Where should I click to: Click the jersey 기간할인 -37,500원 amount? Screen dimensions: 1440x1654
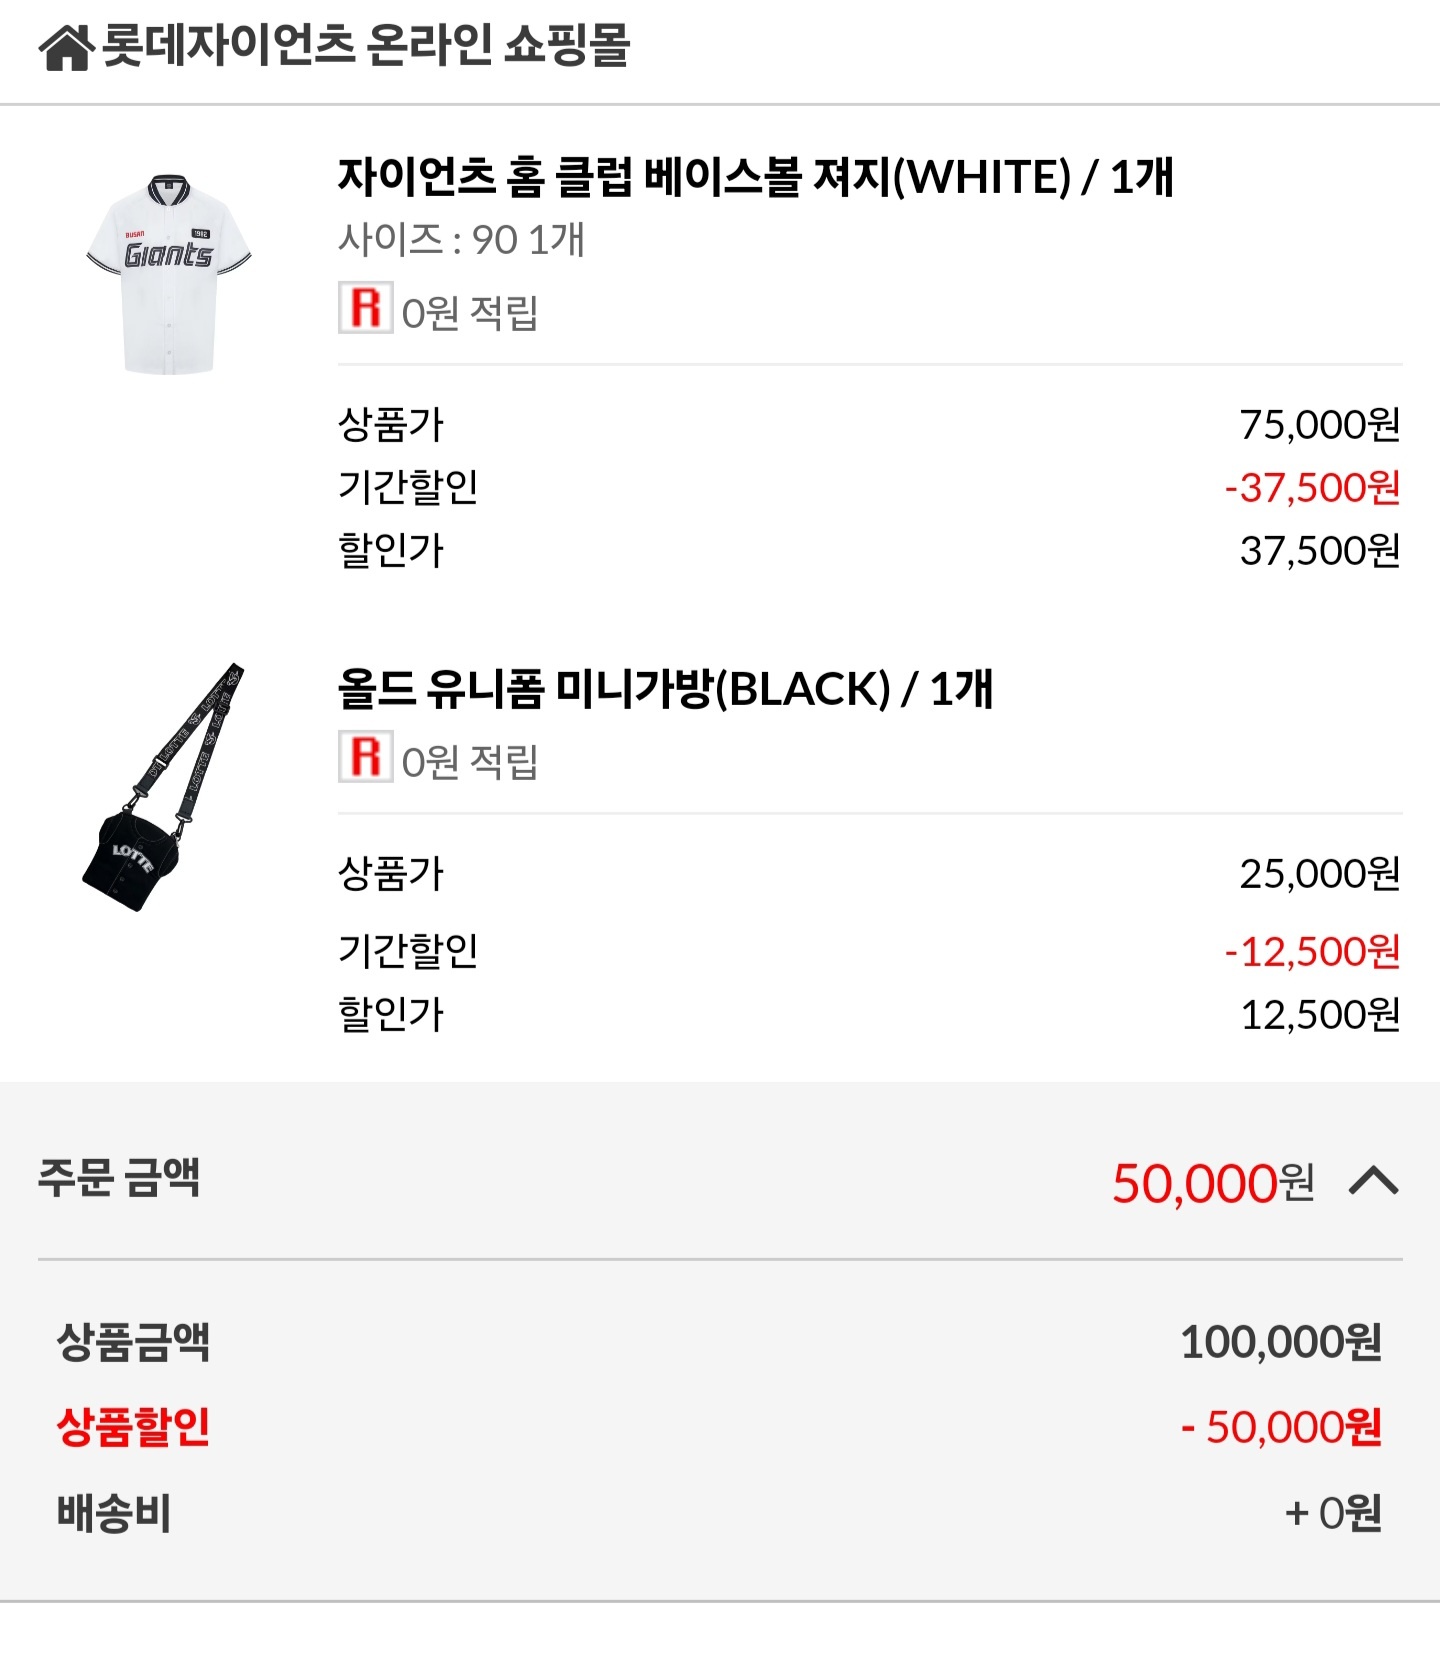click(x=1311, y=488)
